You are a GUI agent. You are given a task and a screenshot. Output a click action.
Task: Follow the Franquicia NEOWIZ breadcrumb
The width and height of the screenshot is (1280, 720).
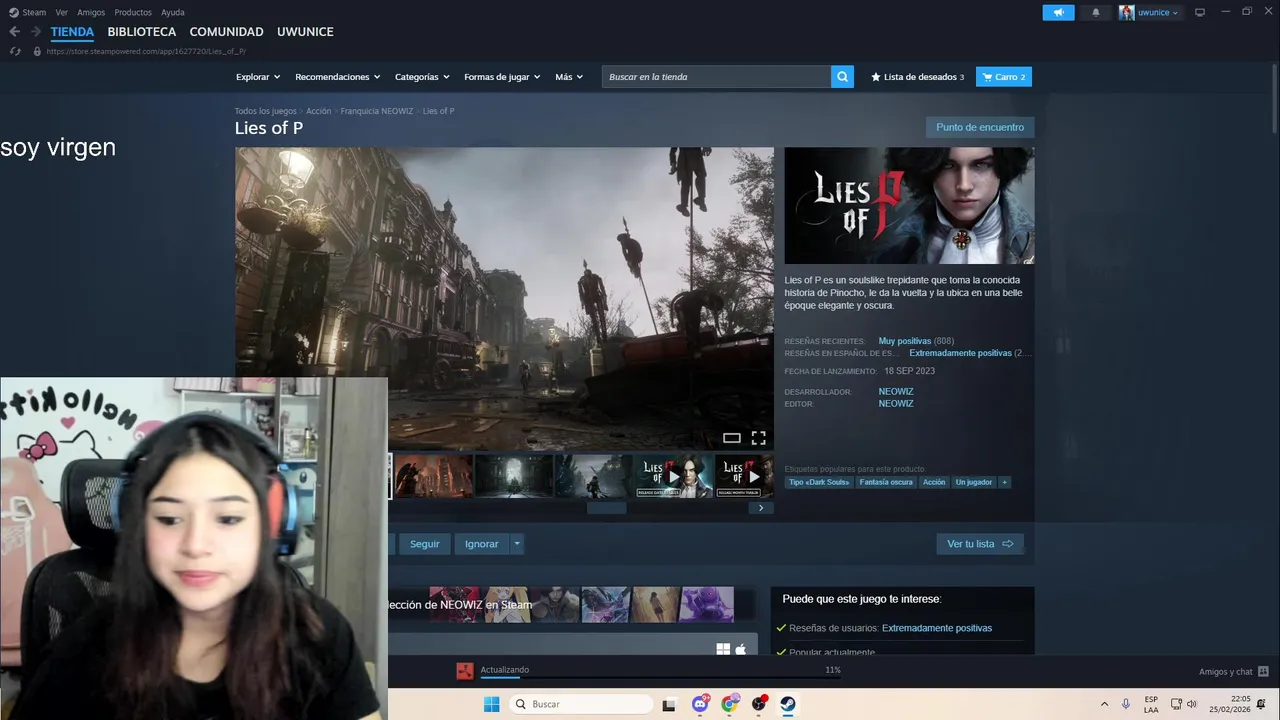(377, 111)
